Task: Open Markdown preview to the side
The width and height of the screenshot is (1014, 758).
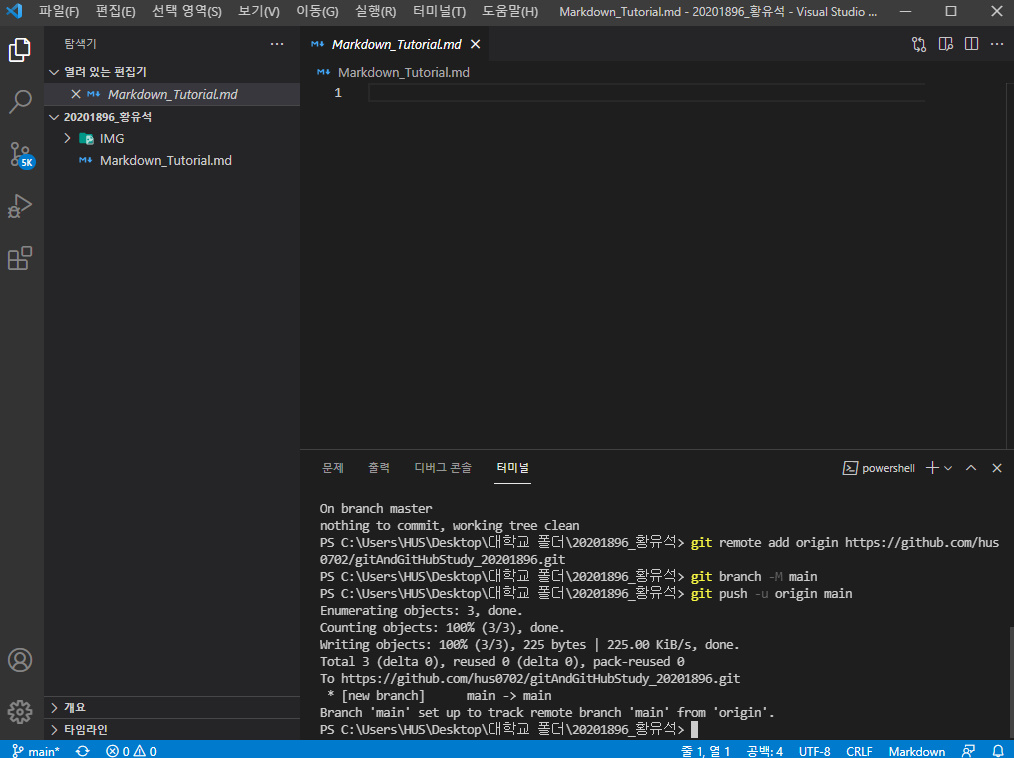Action: [x=945, y=44]
